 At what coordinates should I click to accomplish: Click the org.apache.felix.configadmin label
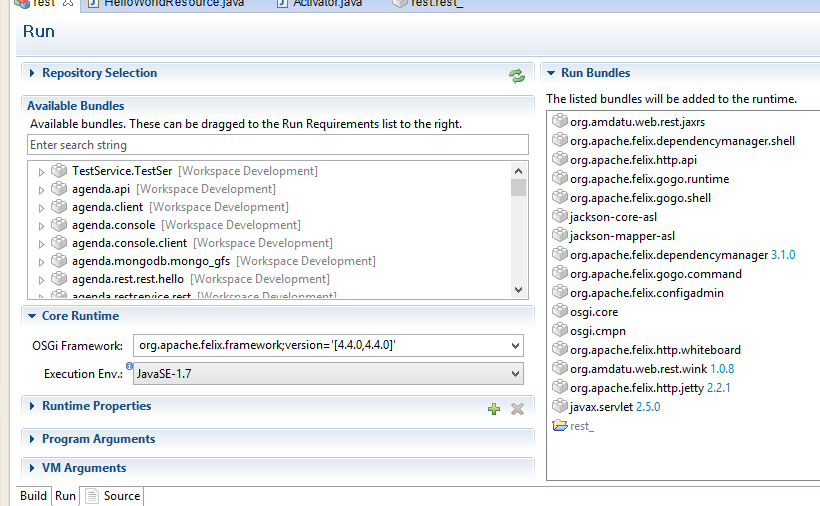[x=647, y=293]
